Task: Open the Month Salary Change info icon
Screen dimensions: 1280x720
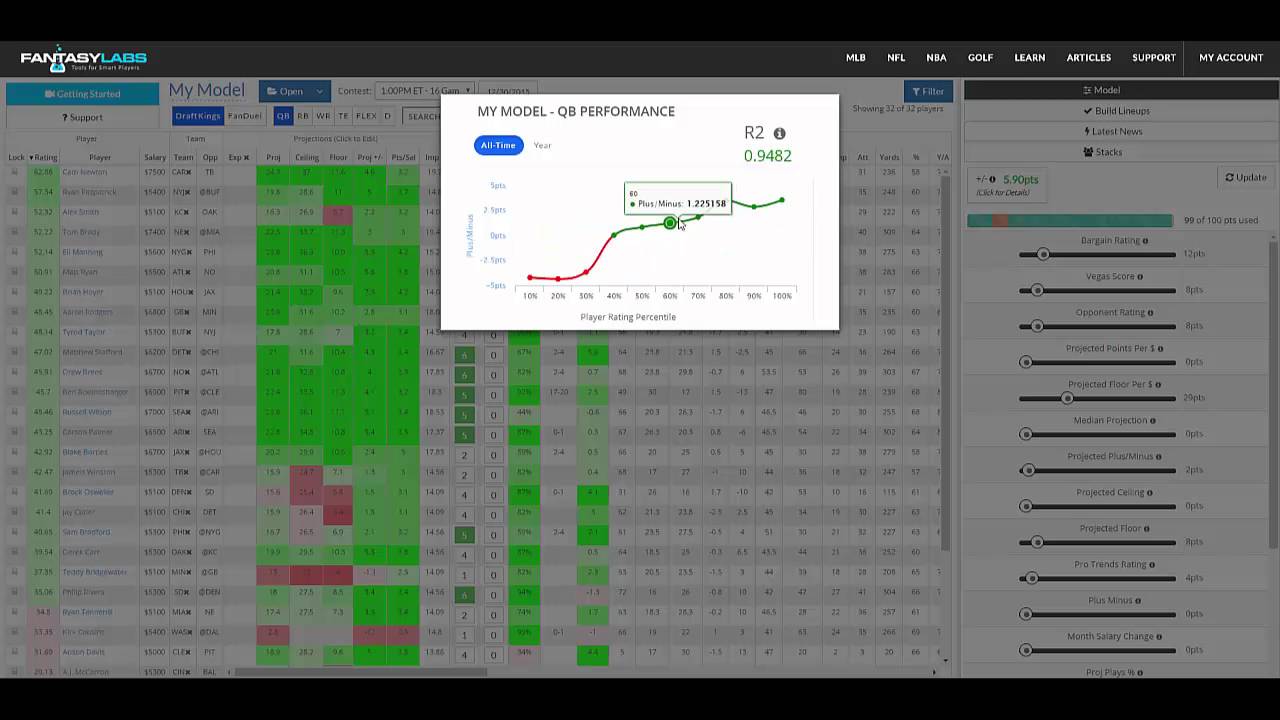Action: 1159,637
